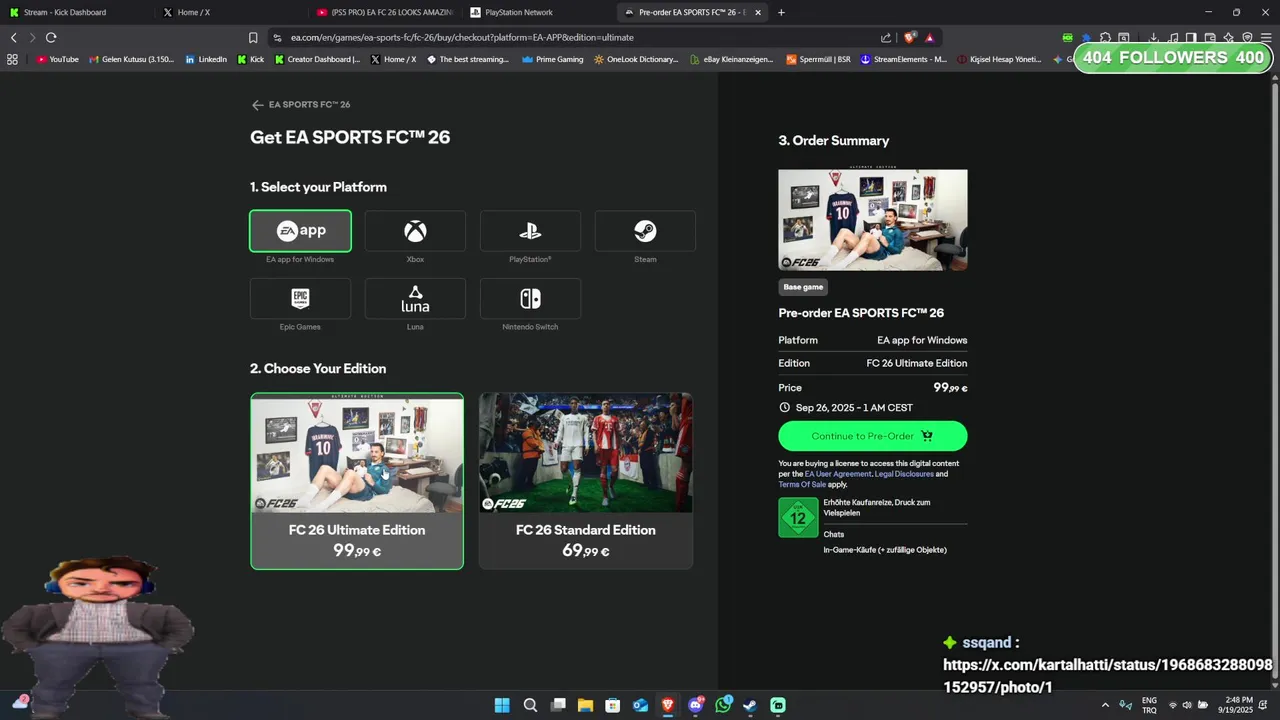This screenshot has height=720, width=1280.
Task: Open the YouTube bookmark
Action: [57, 59]
